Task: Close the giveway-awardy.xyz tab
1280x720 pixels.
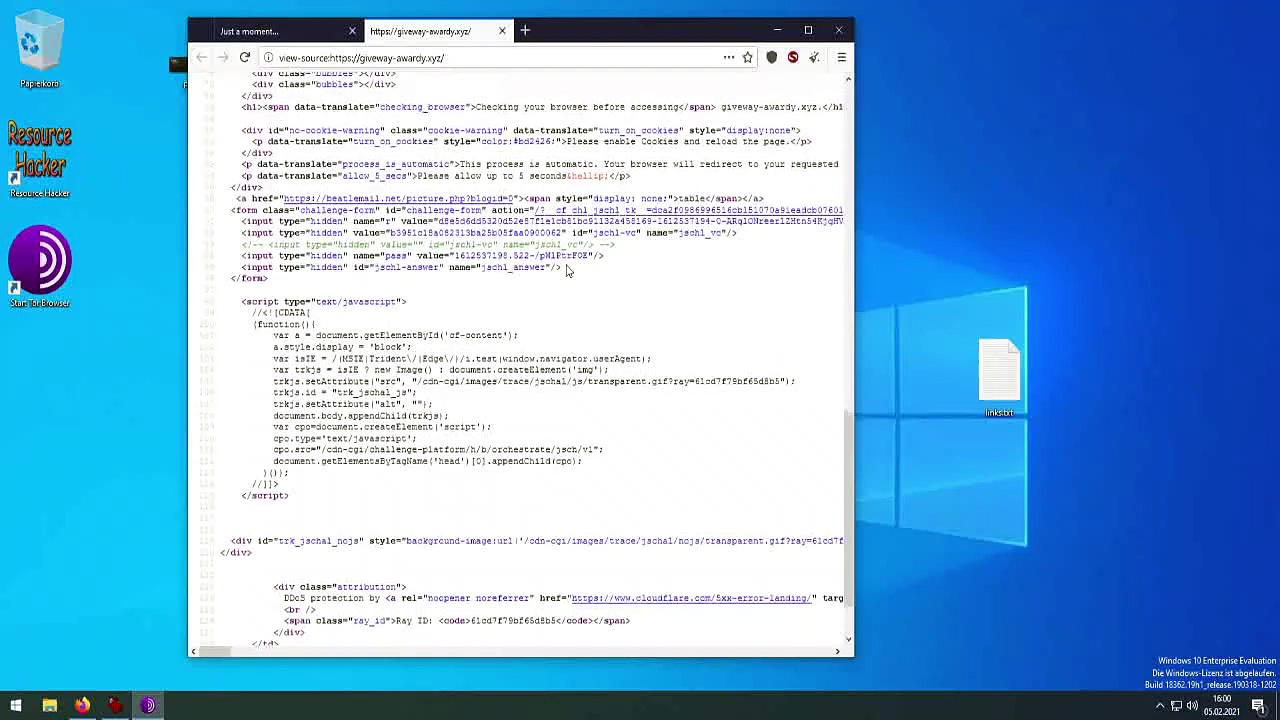Action: [502, 31]
